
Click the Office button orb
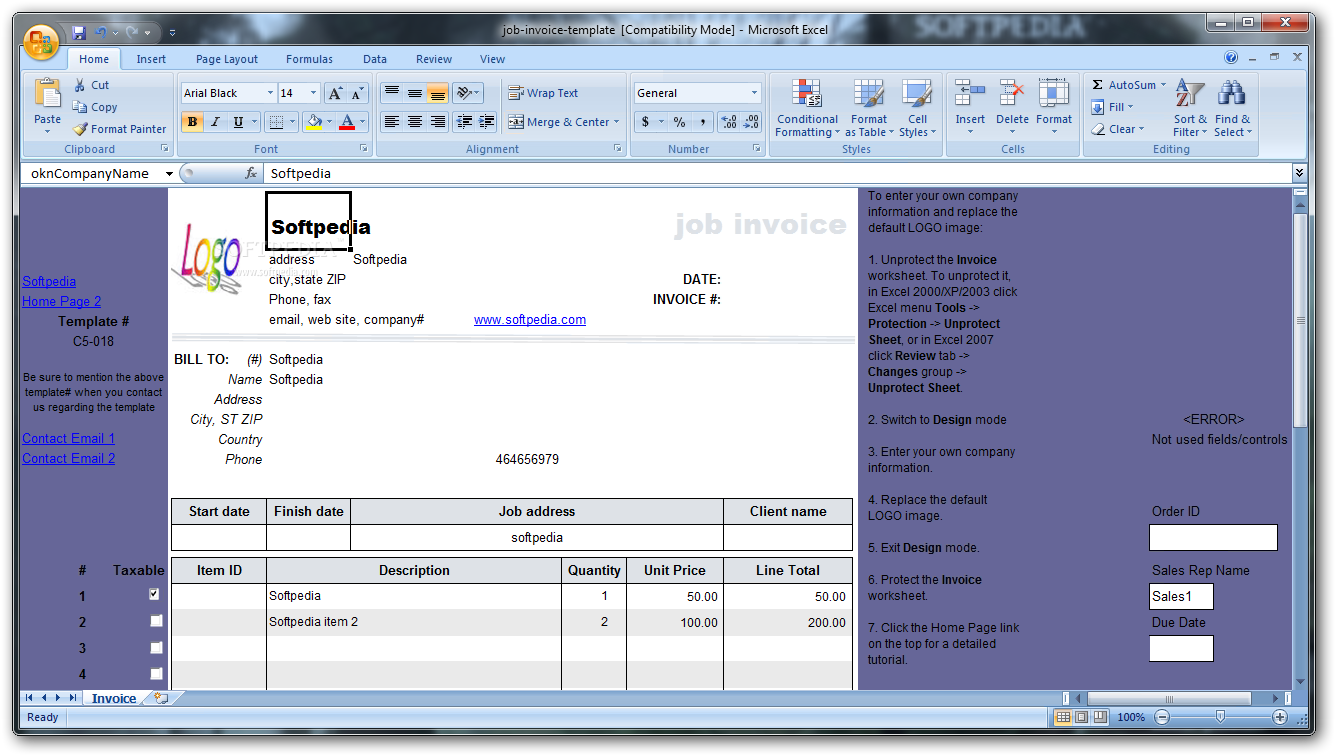click(41, 41)
